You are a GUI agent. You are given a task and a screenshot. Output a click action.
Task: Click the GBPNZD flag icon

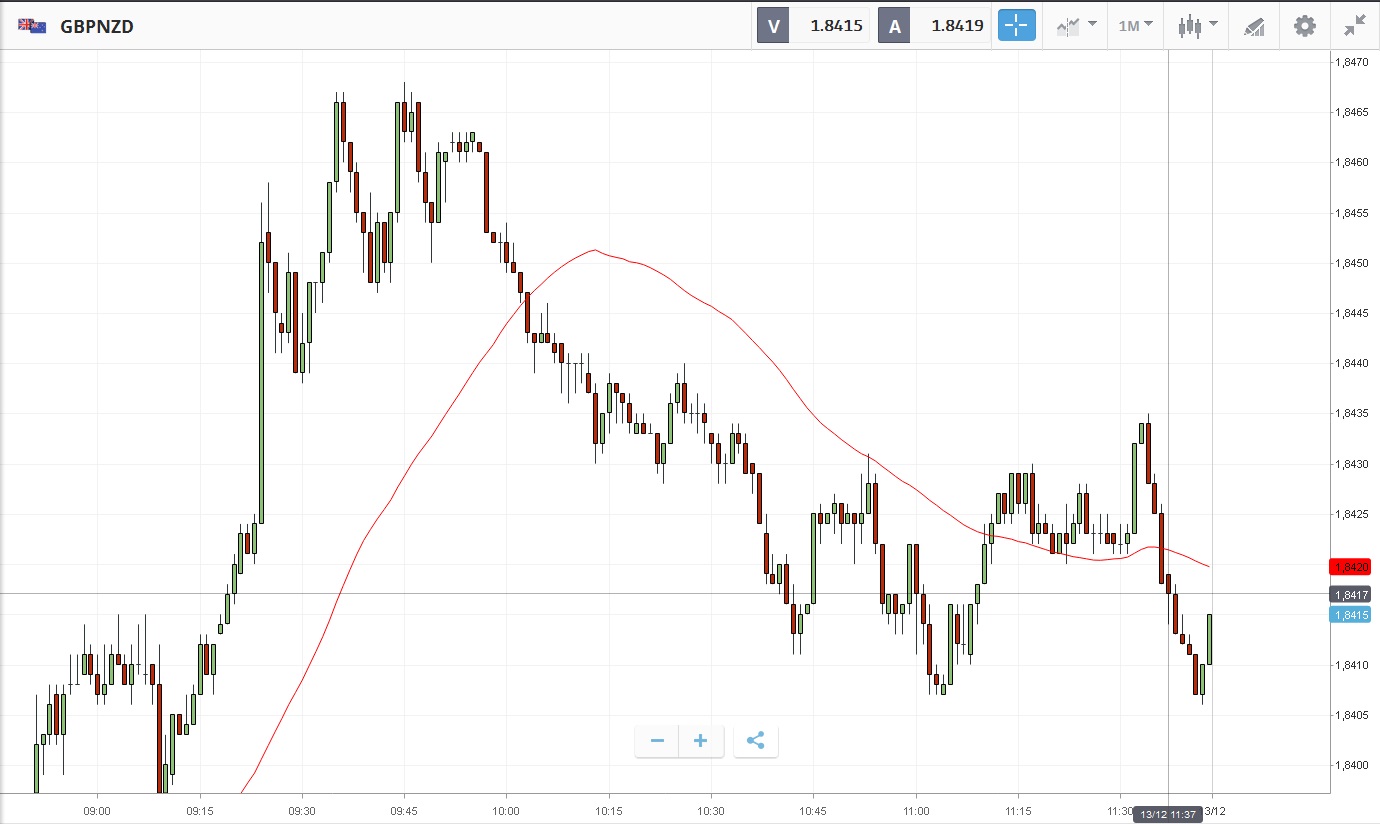tap(32, 27)
